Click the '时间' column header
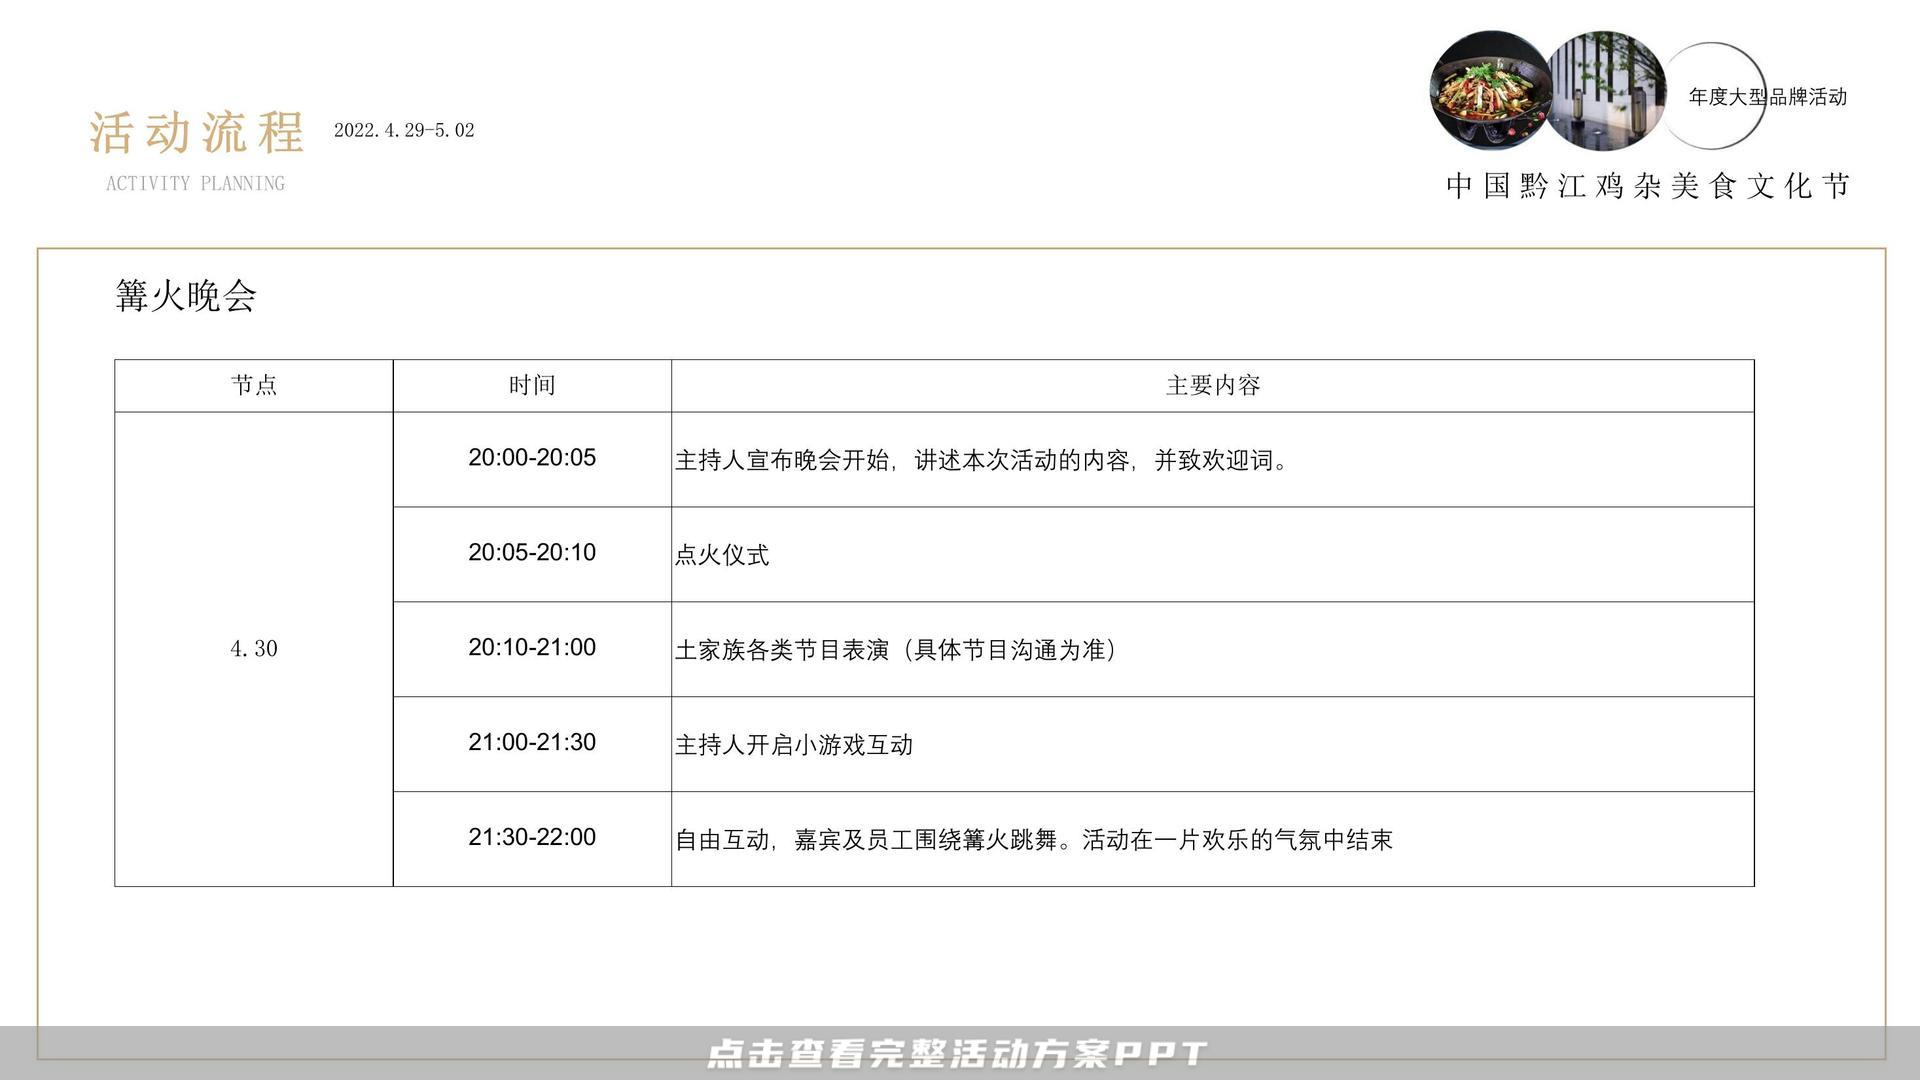Image resolution: width=1920 pixels, height=1080 pixels. [x=532, y=385]
